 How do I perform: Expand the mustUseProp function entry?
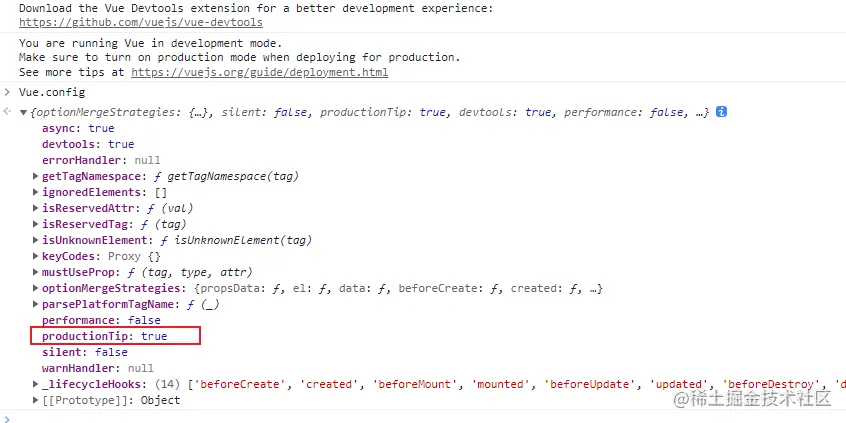36,272
